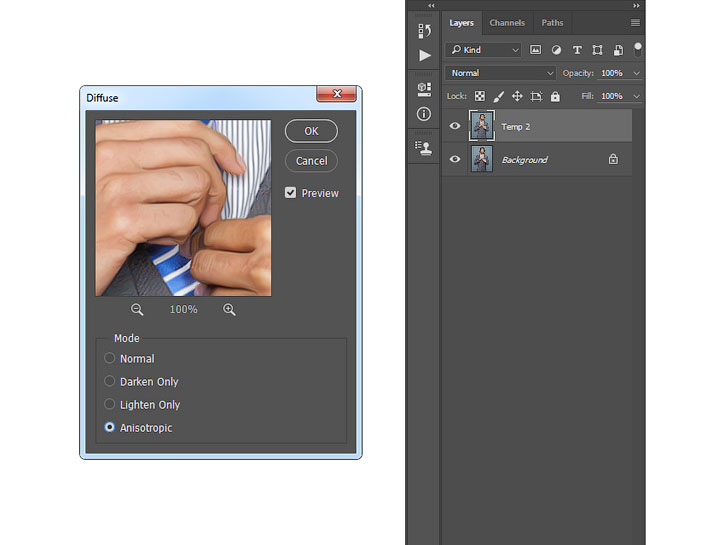Open the Info panel icon

pyautogui.click(x=424, y=114)
